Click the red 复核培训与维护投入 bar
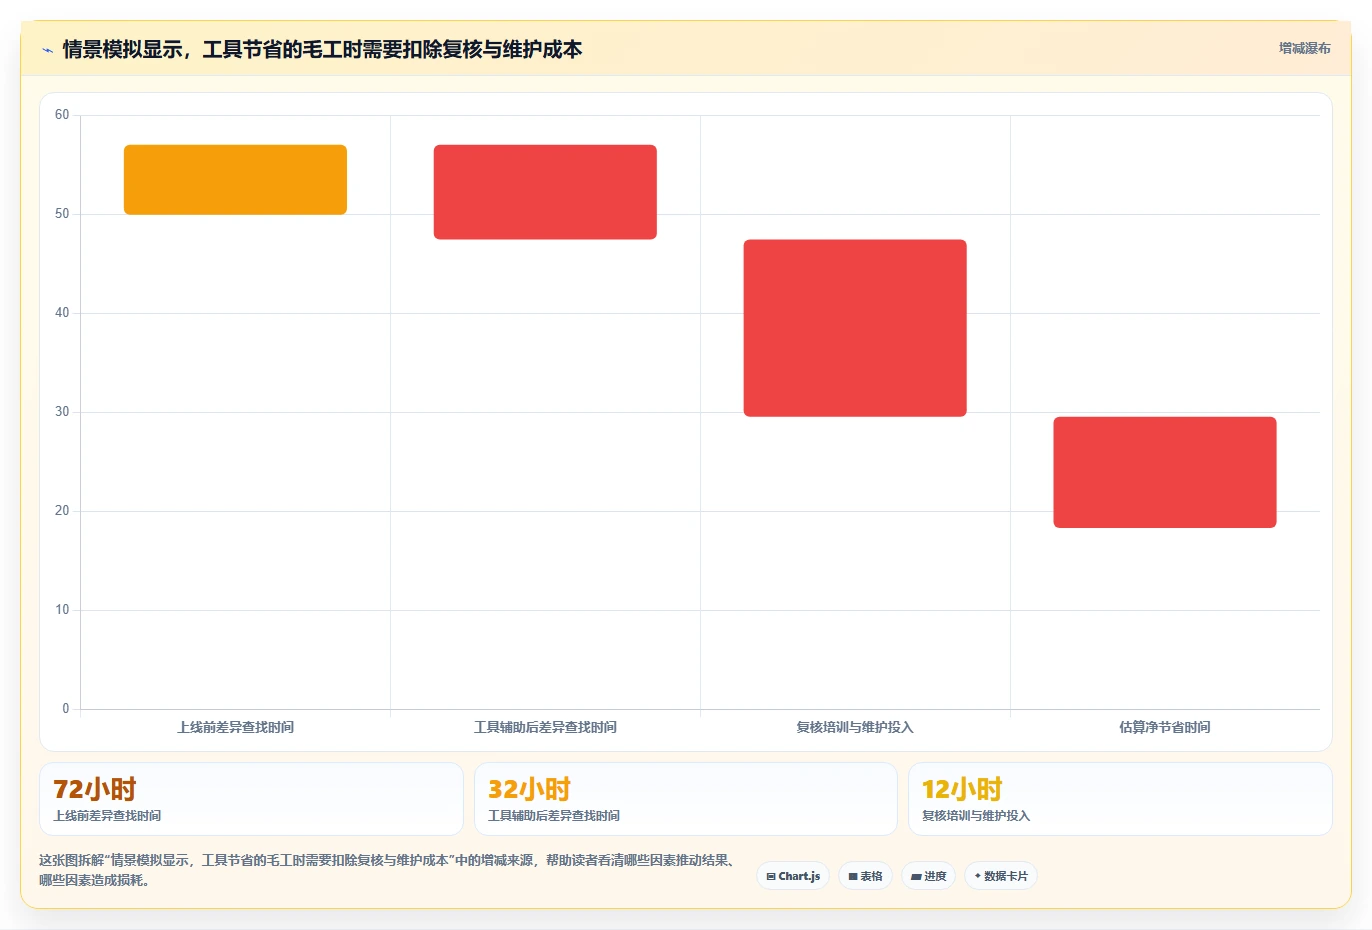The image size is (1372, 930). click(x=855, y=328)
